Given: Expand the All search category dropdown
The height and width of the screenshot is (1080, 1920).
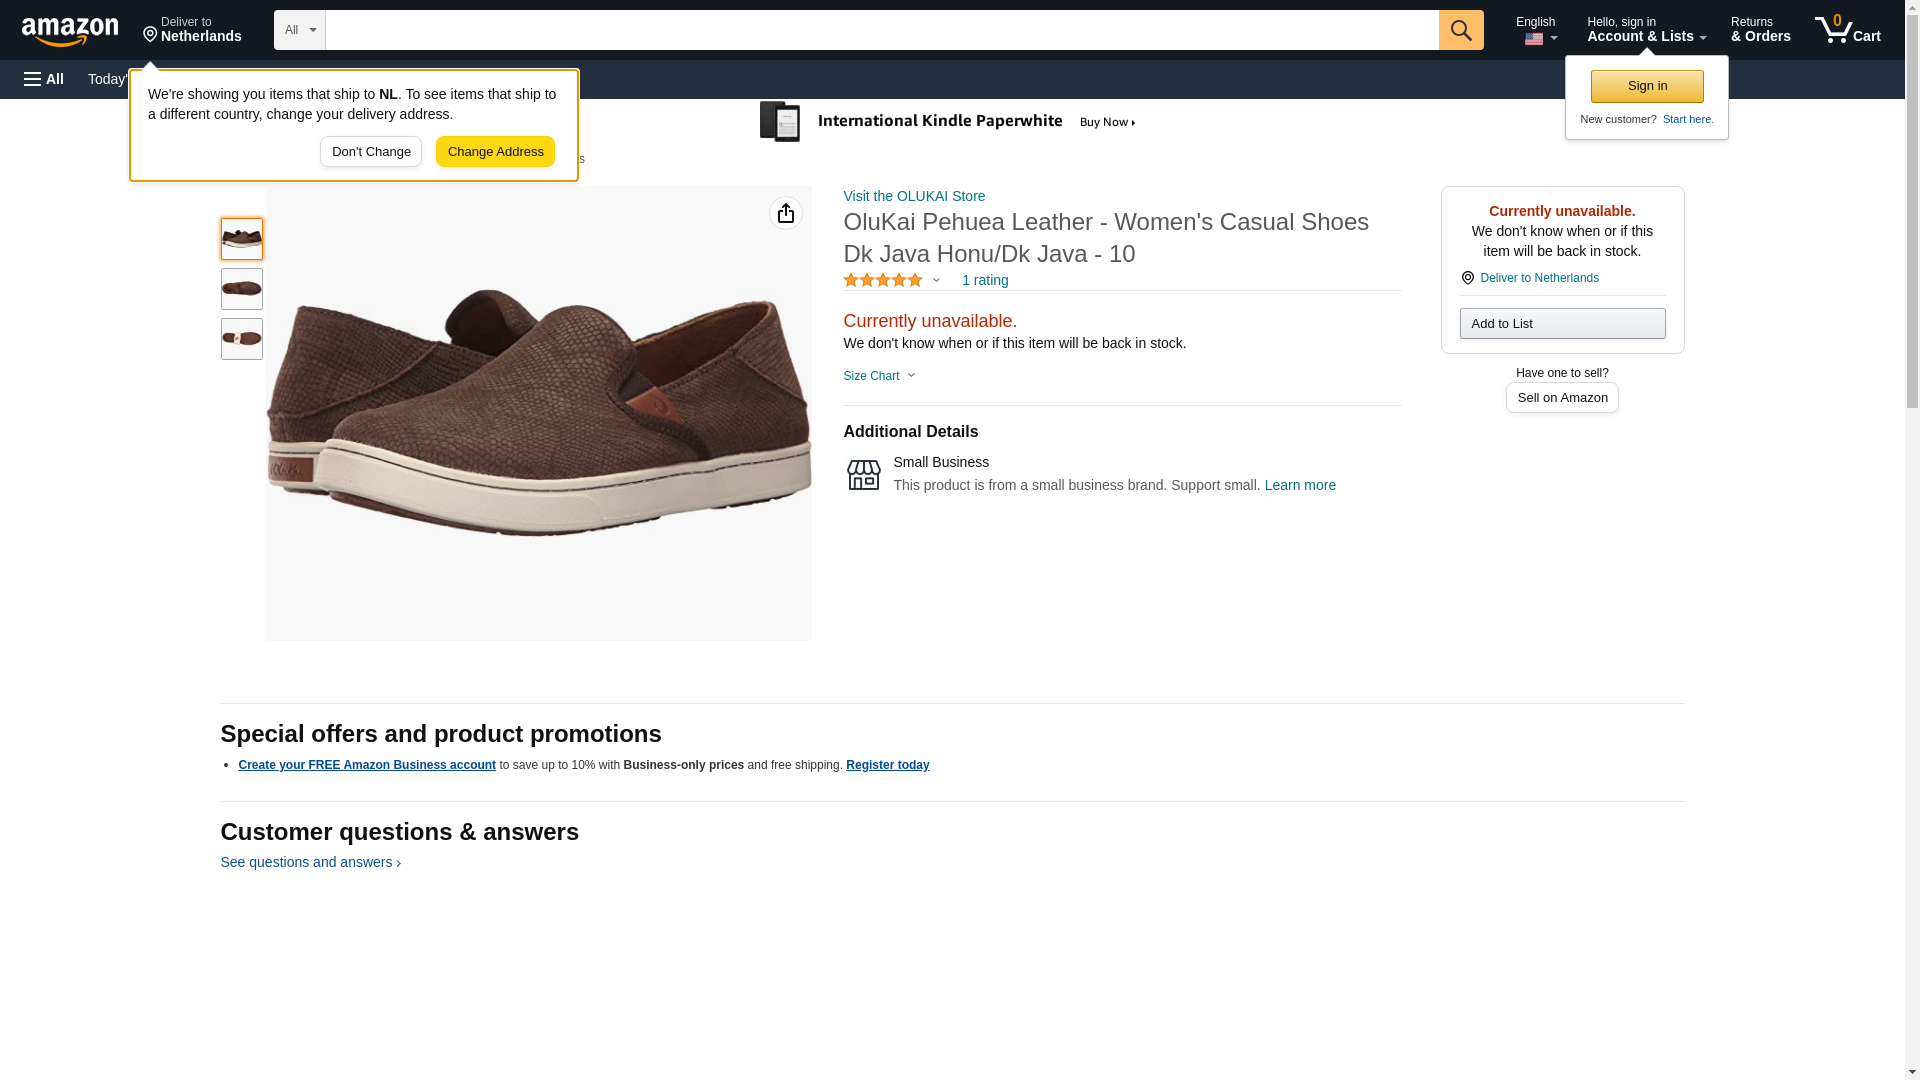Looking at the screenshot, I should pos(299,30).
